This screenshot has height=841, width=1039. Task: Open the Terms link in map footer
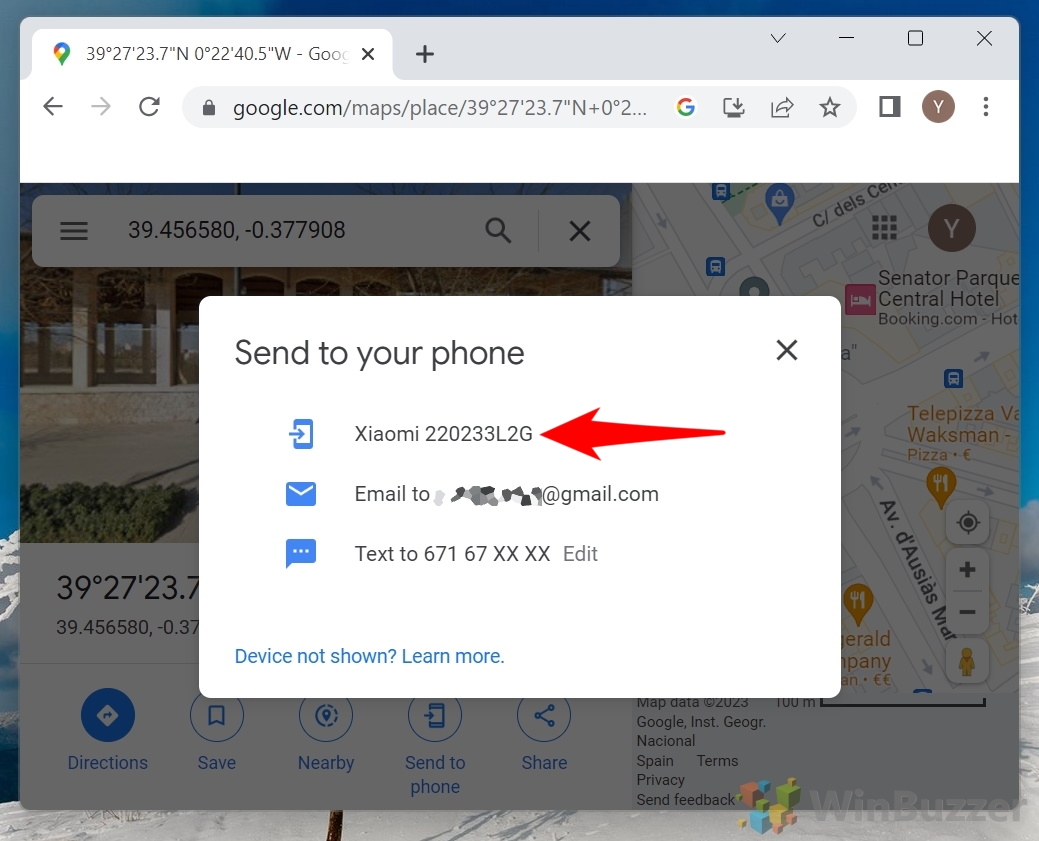tap(717, 761)
